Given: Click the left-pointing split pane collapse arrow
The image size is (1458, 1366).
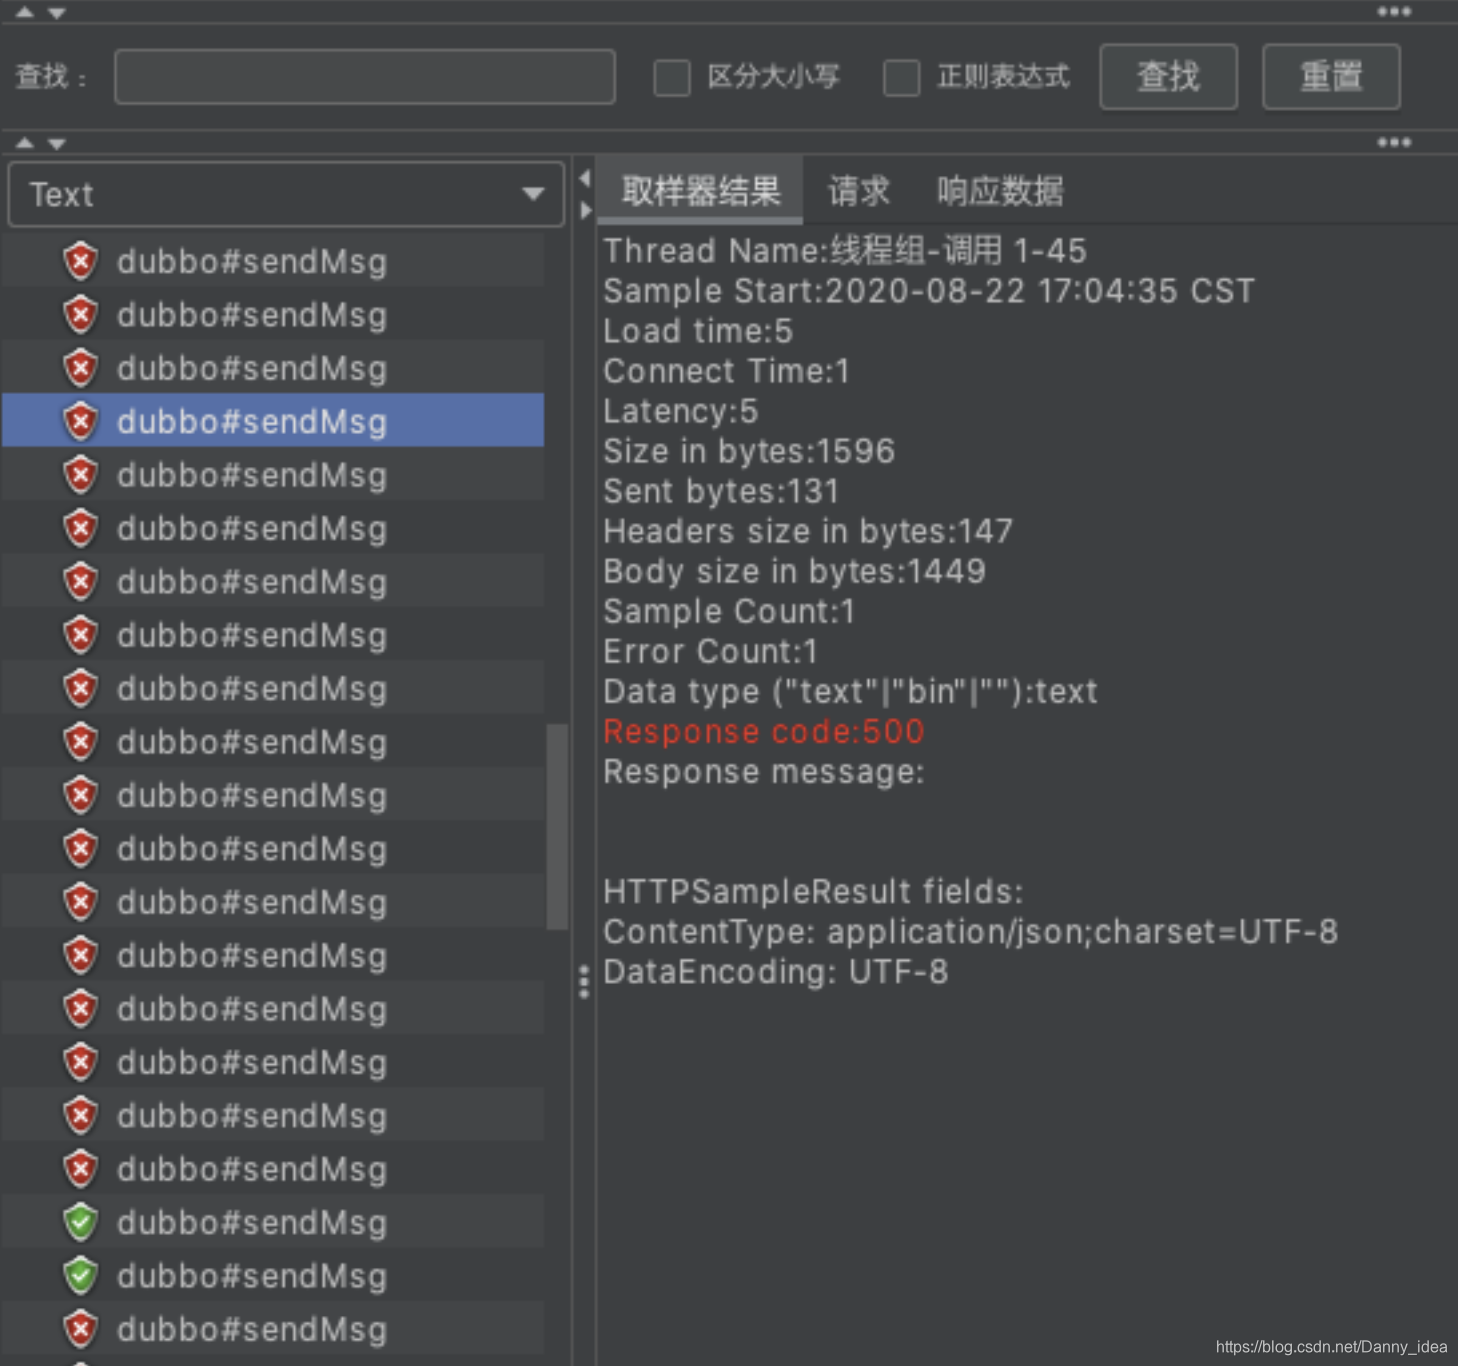Looking at the screenshot, I should click(585, 179).
